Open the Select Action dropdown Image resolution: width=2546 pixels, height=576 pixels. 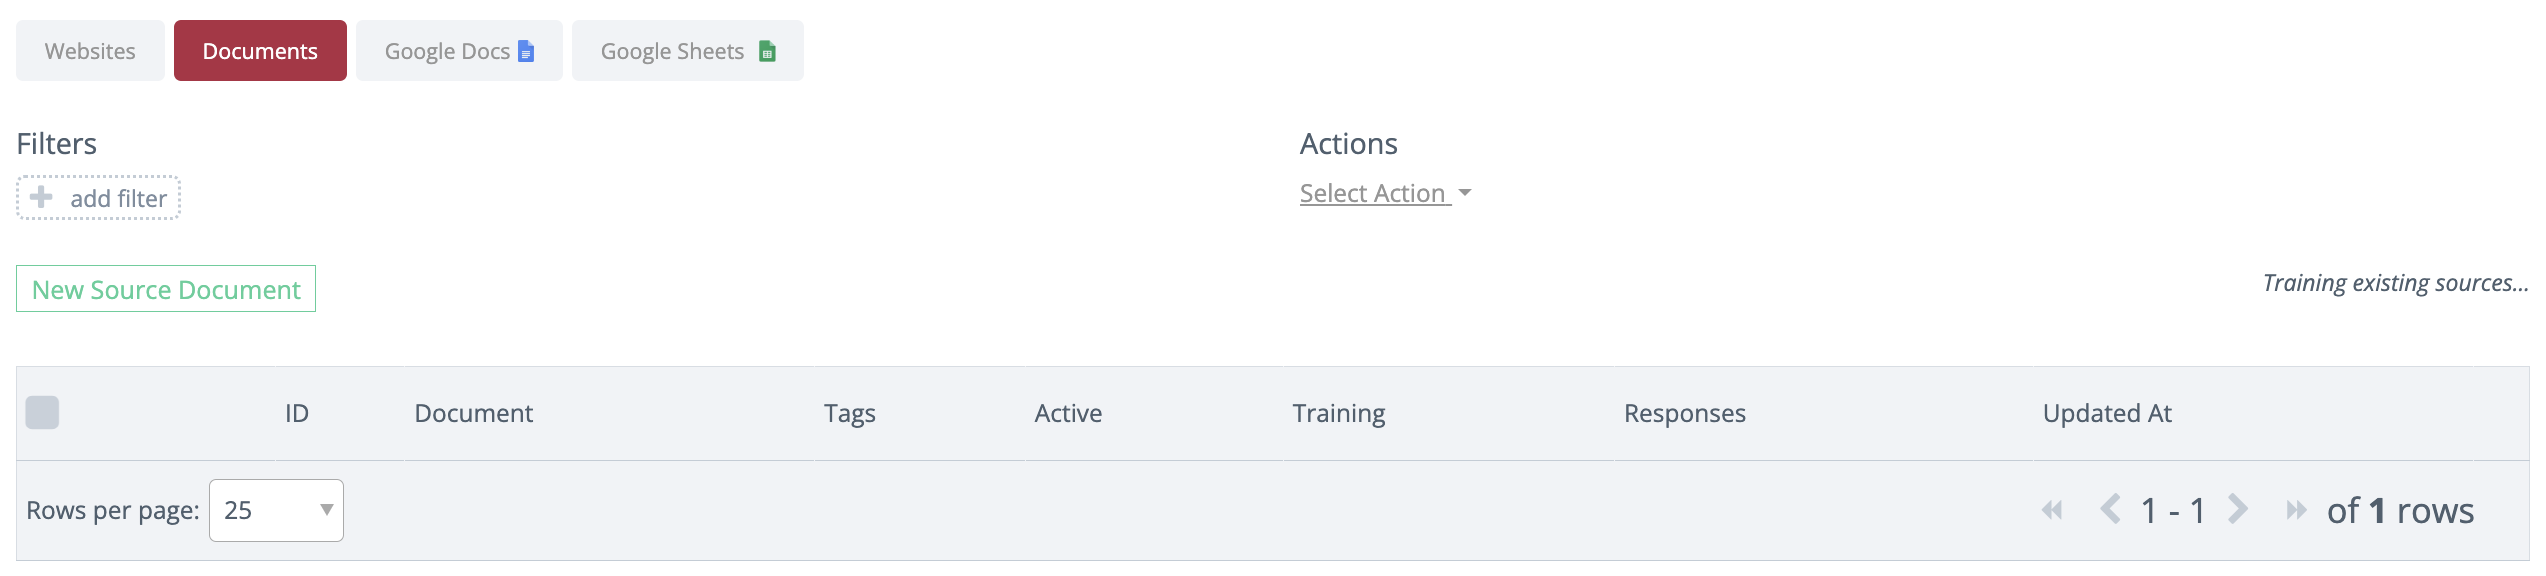[x=1373, y=193]
